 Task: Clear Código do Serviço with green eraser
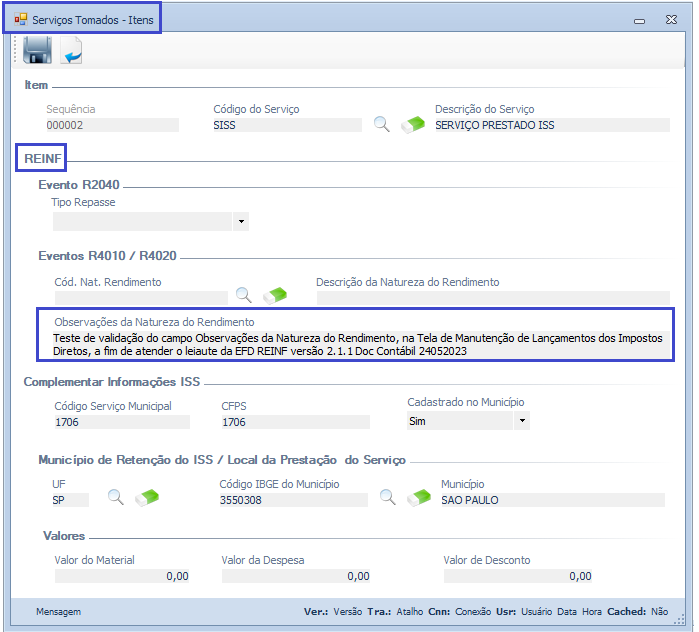point(413,125)
